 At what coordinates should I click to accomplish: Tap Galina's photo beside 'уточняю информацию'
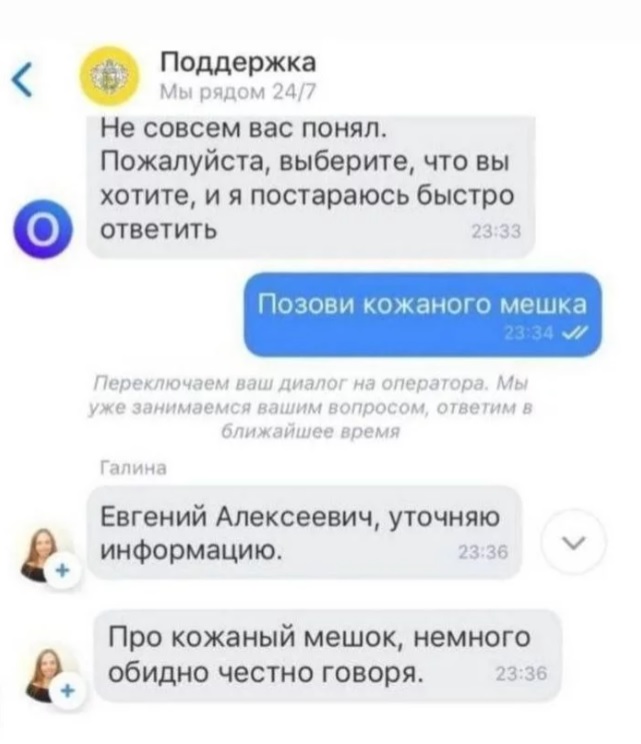pyautogui.click(x=44, y=553)
